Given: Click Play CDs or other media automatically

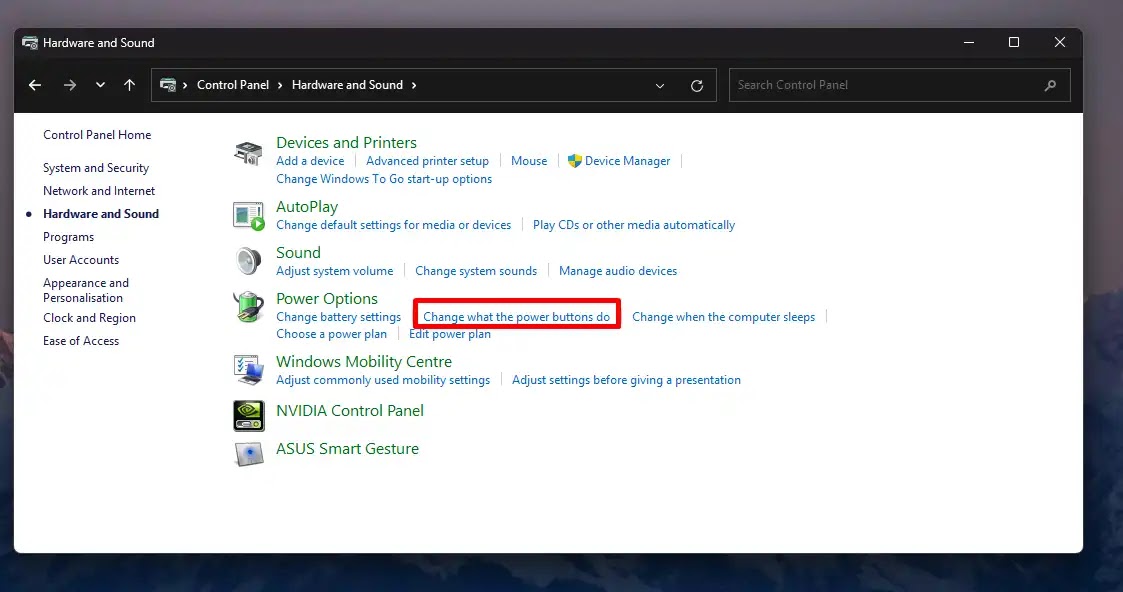Looking at the screenshot, I should point(634,225).
